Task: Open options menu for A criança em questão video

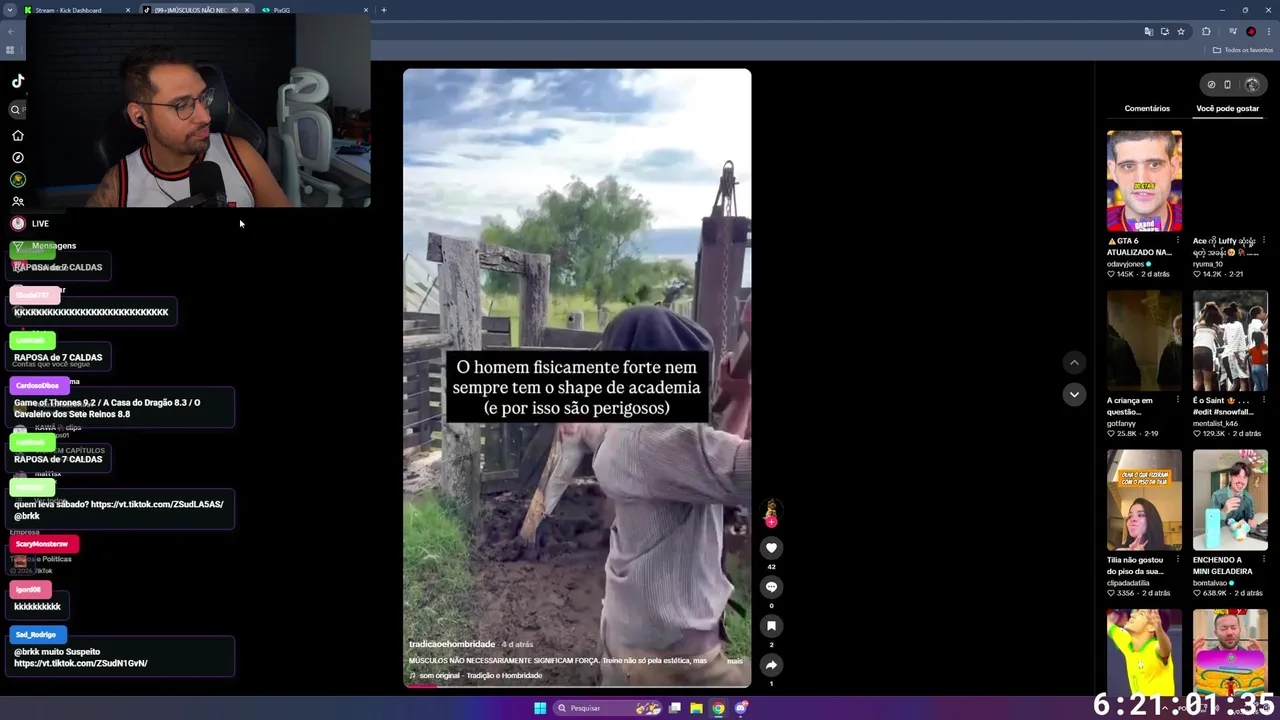Action: tap(1178, 400)
